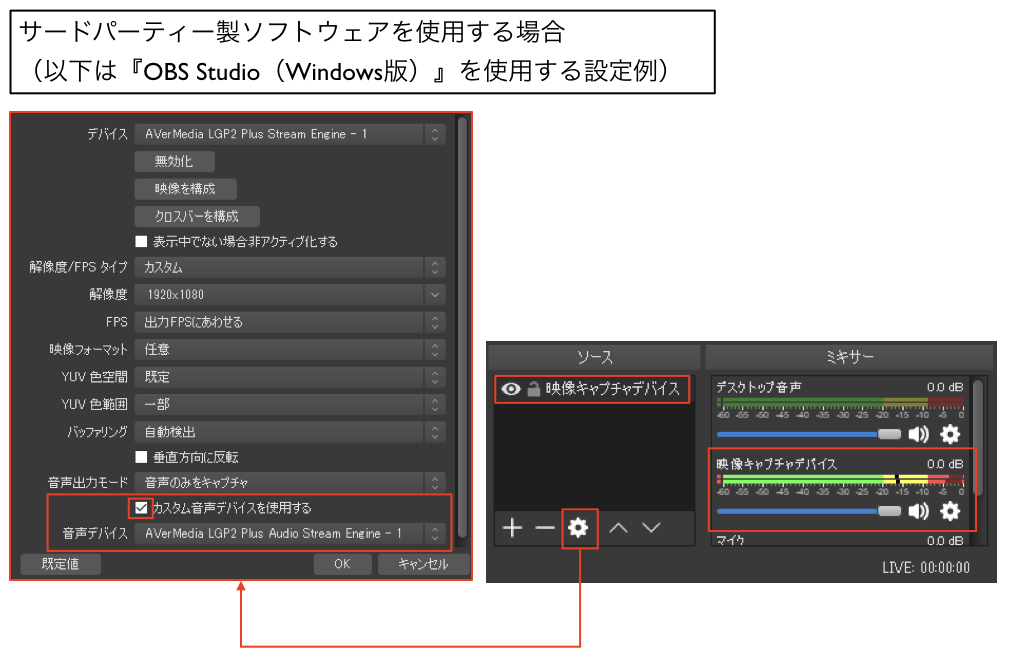The height and width of the screenshot is (660, 1009).
Task: Mute デスクトップ音声 speaker icon
Action: [919, 434]
